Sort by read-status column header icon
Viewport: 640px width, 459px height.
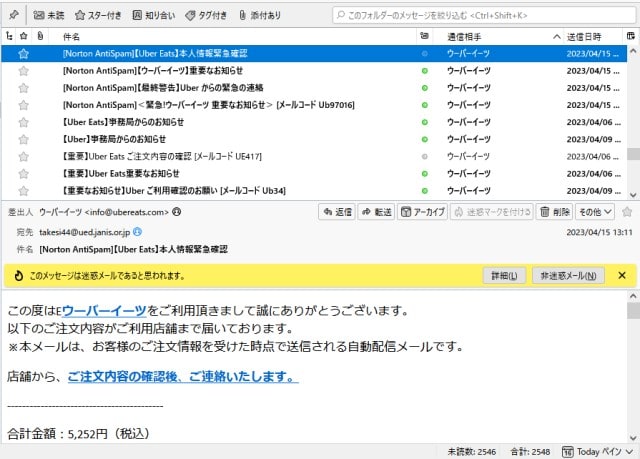(x=424, y=36)
